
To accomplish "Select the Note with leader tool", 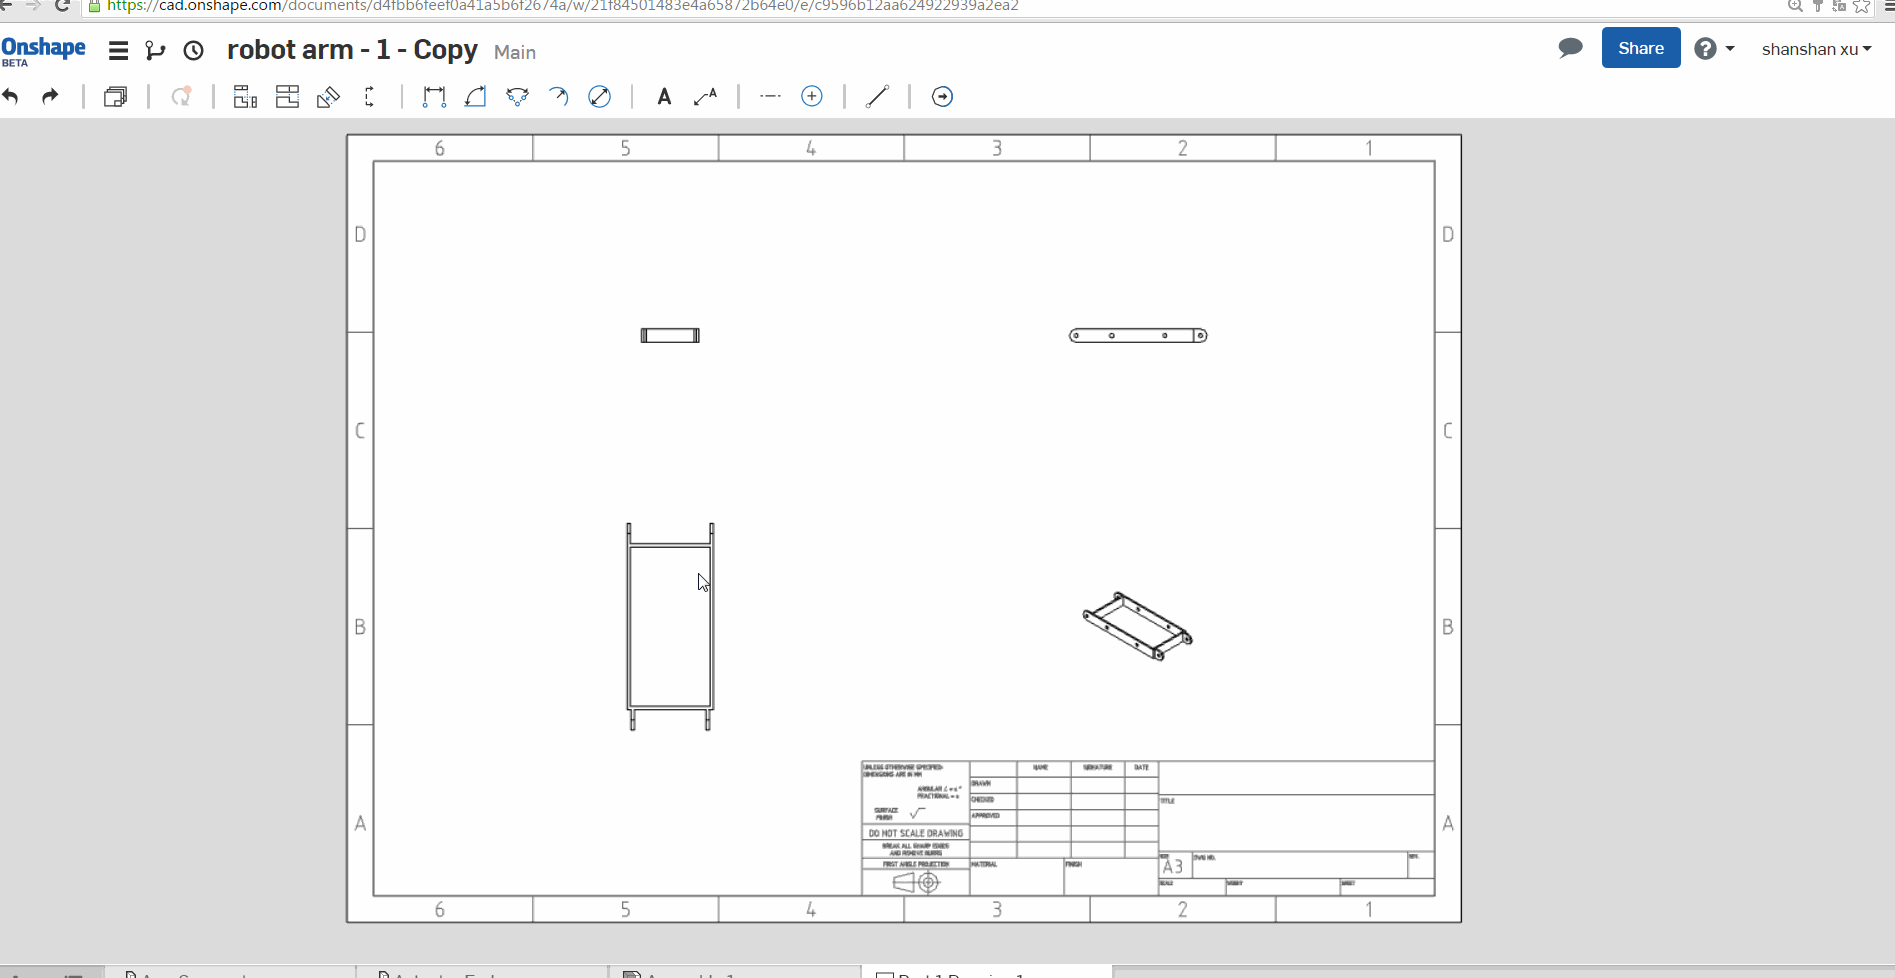I will point(706,96).
